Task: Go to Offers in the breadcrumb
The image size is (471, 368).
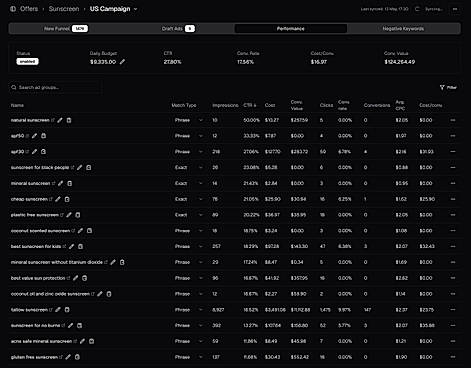Action: coord(29,9)
